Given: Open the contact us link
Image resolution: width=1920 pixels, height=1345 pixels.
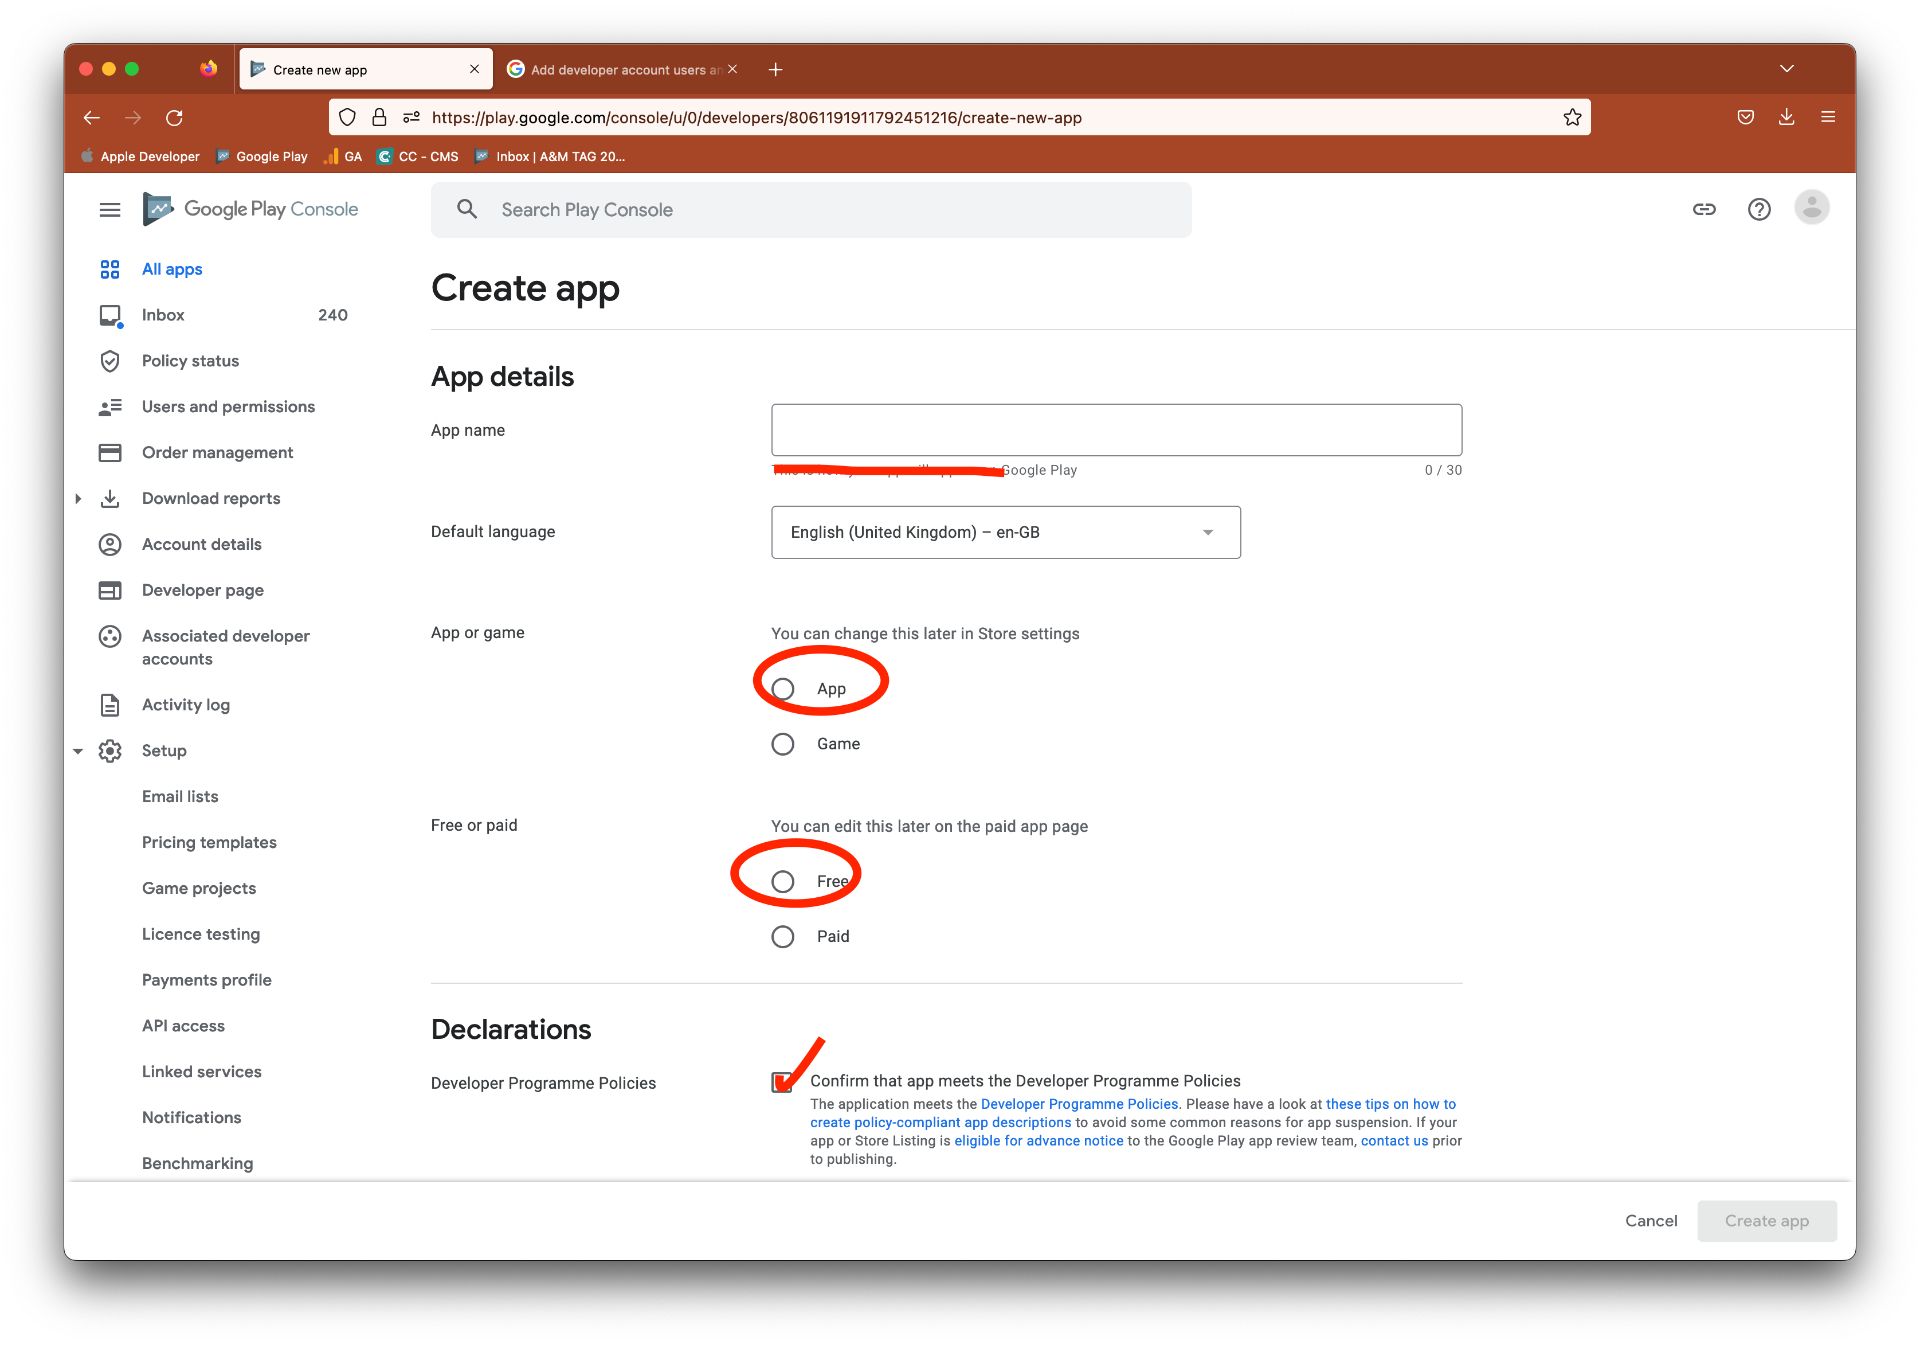Looking at the screenshot, I should [1393, 1141].
